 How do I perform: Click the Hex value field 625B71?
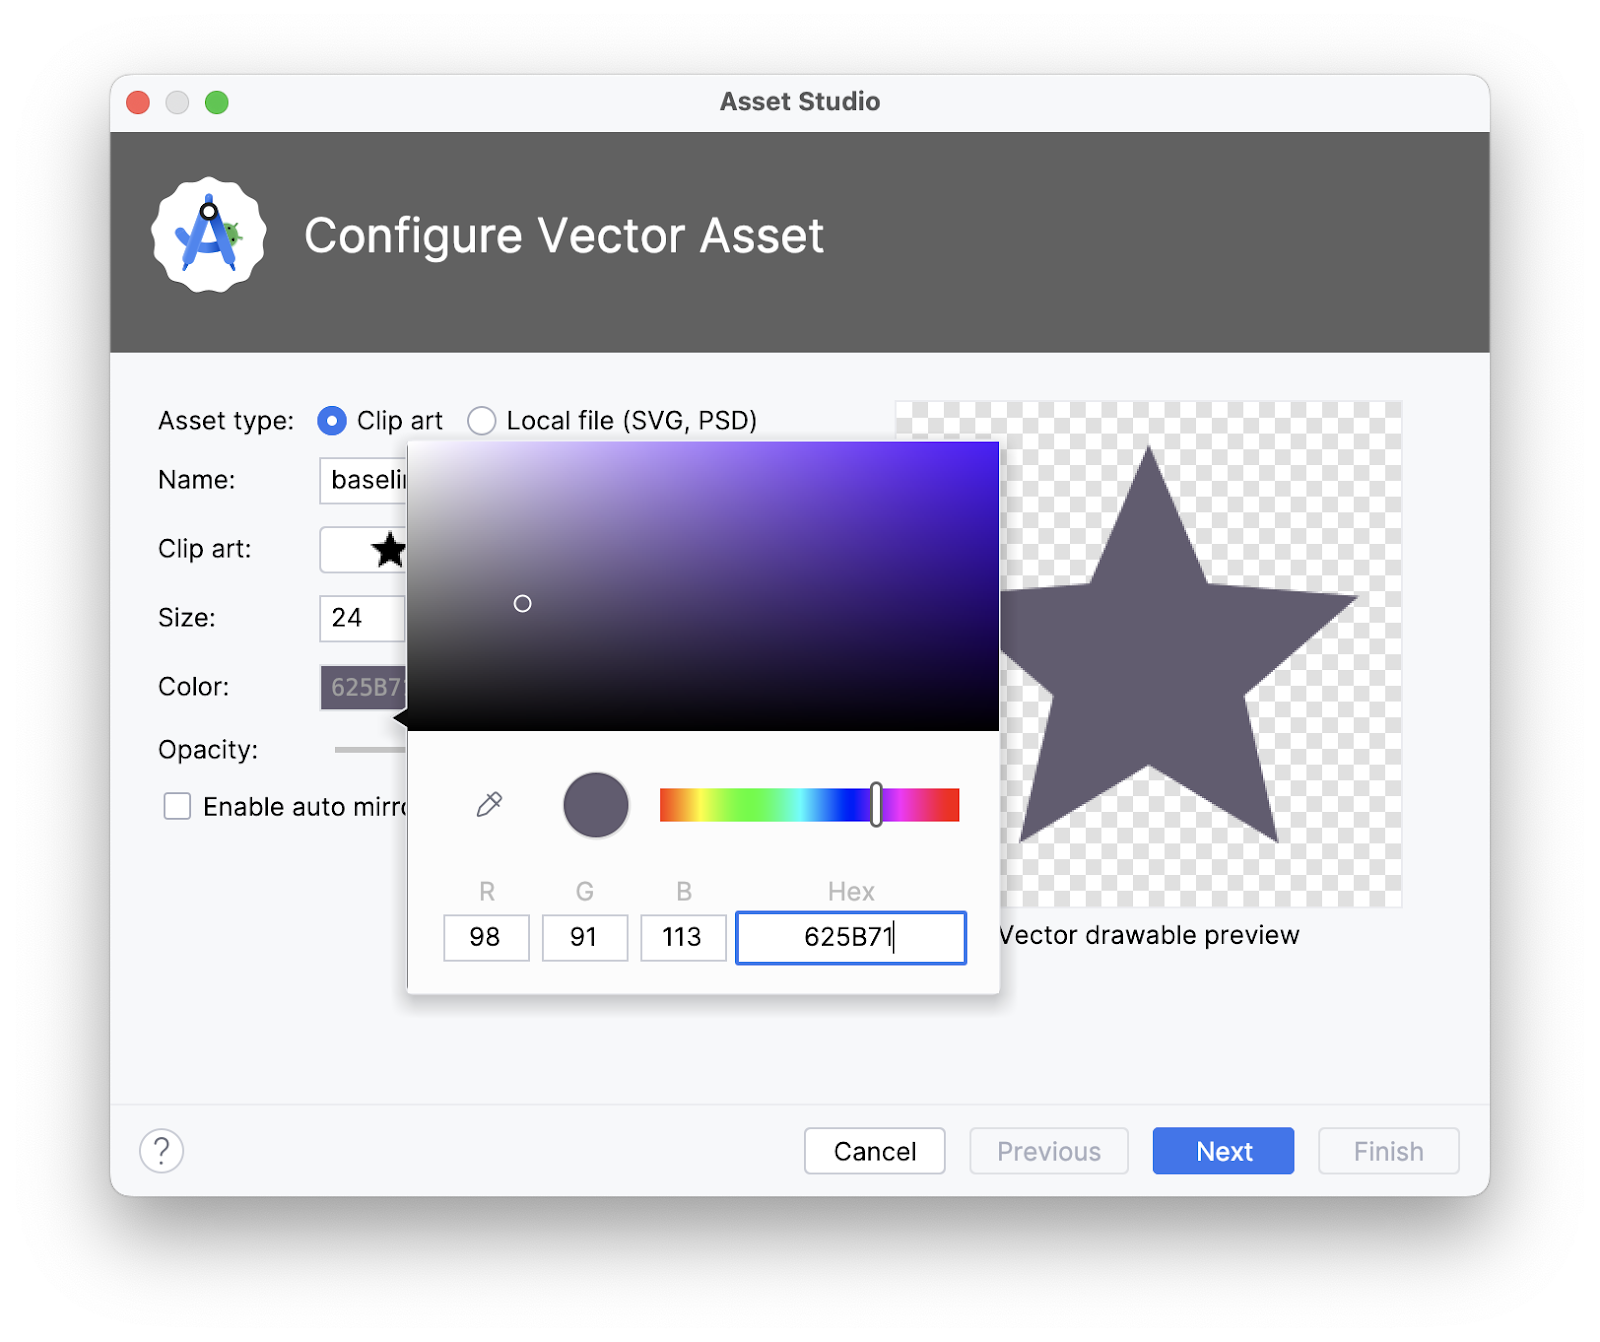pyautogui.click(x=850, y=937)
